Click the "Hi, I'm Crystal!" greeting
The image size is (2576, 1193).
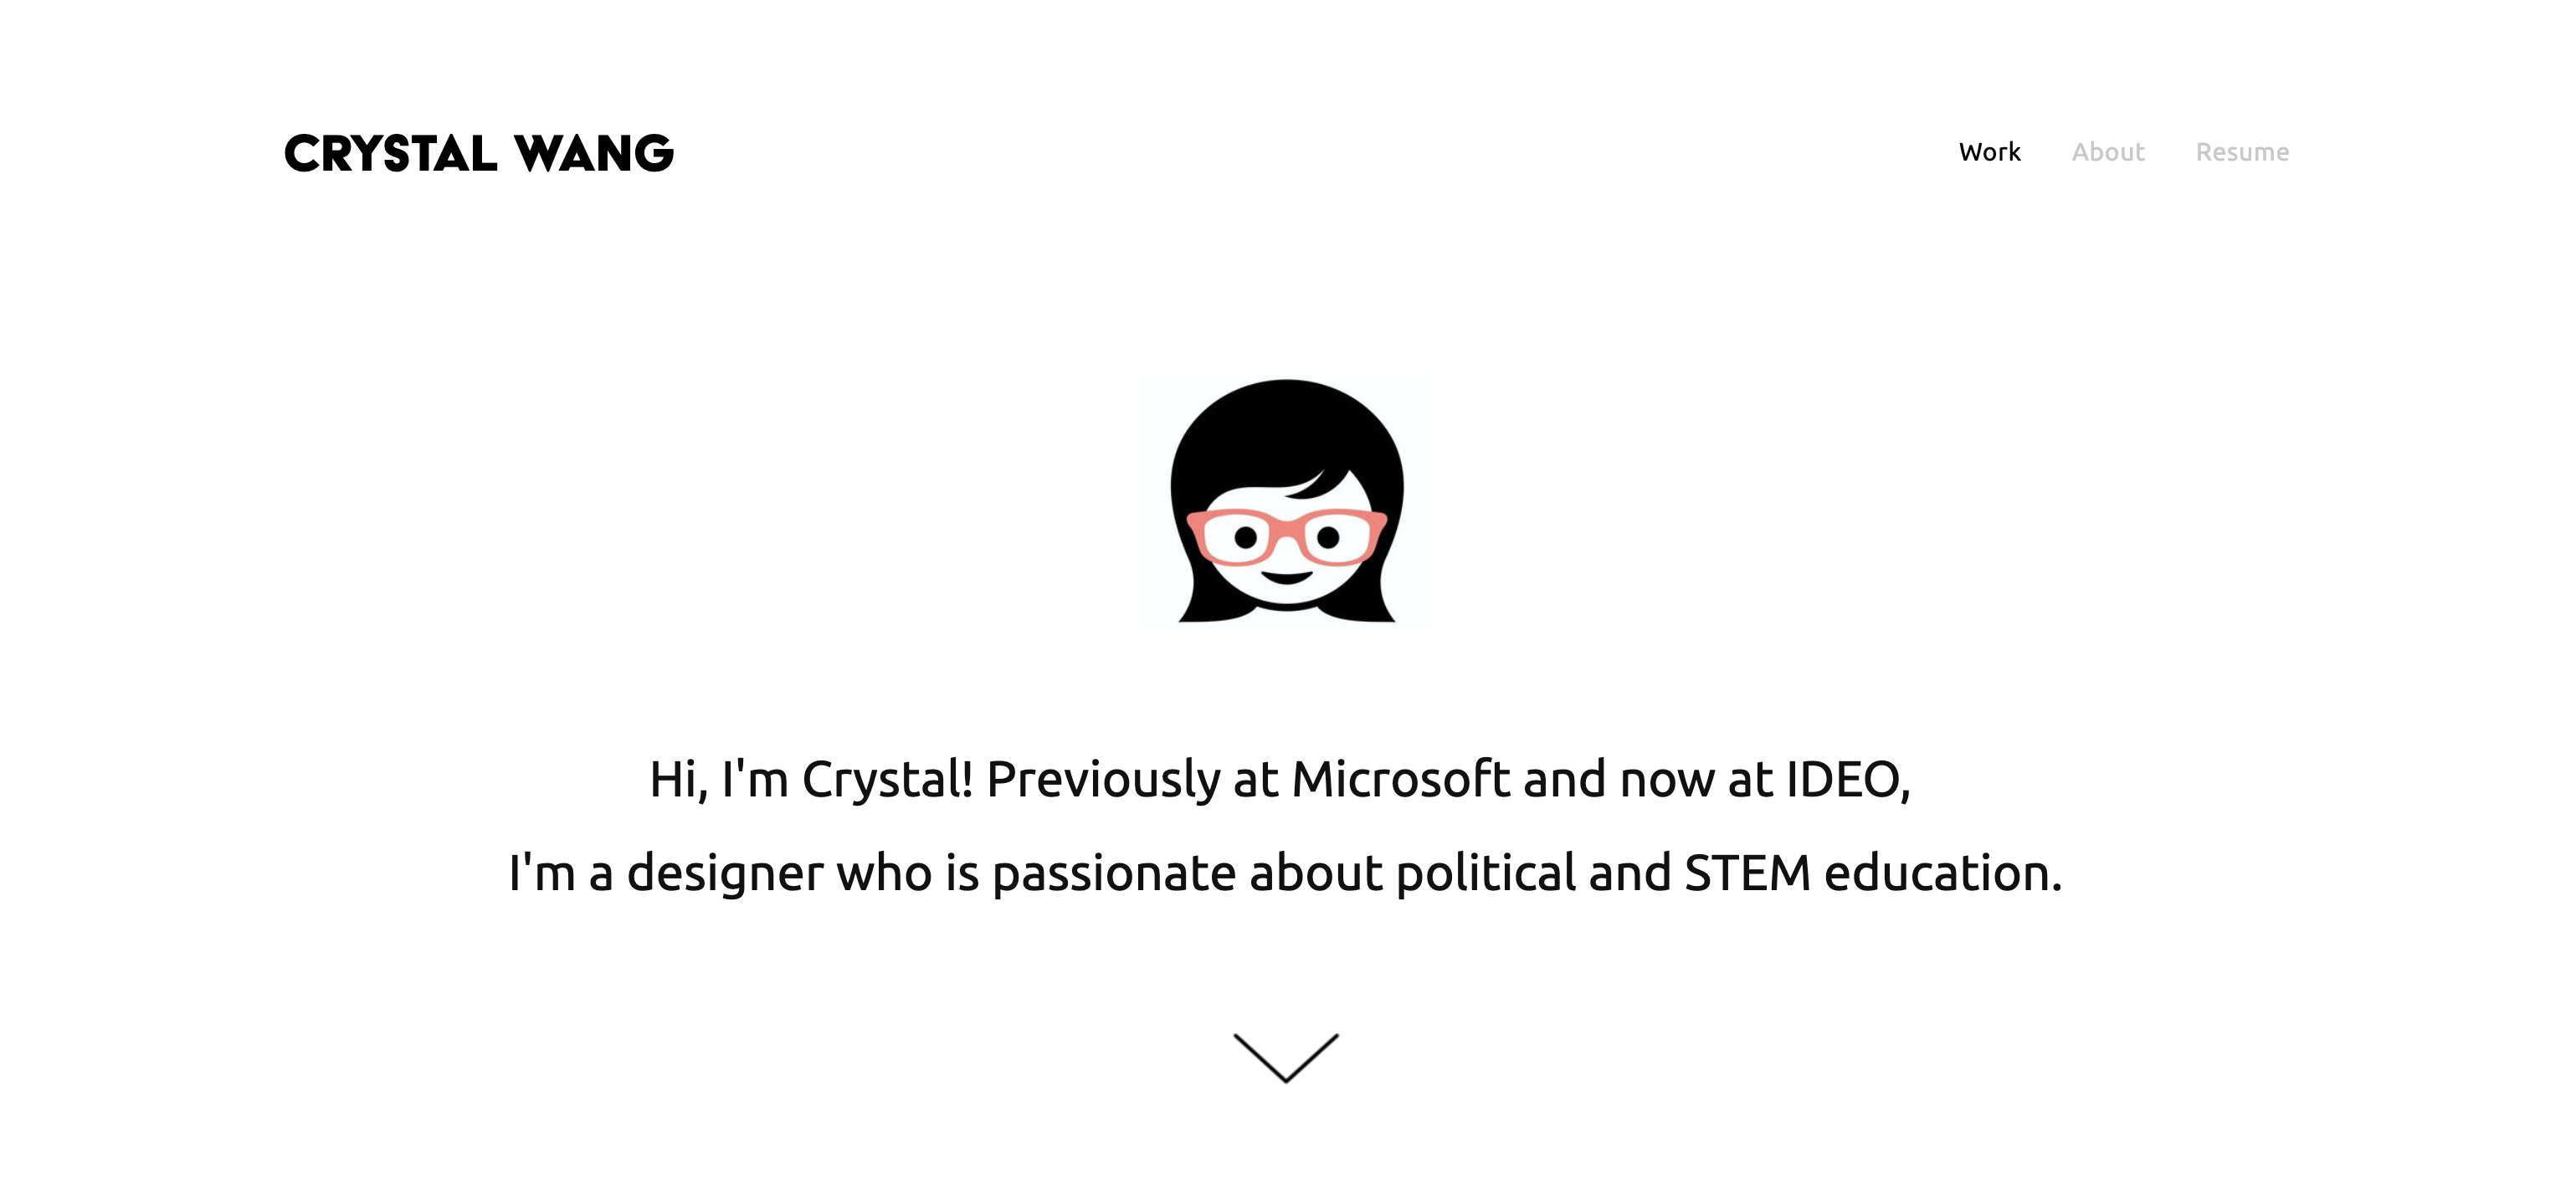(x=811, y=779)
